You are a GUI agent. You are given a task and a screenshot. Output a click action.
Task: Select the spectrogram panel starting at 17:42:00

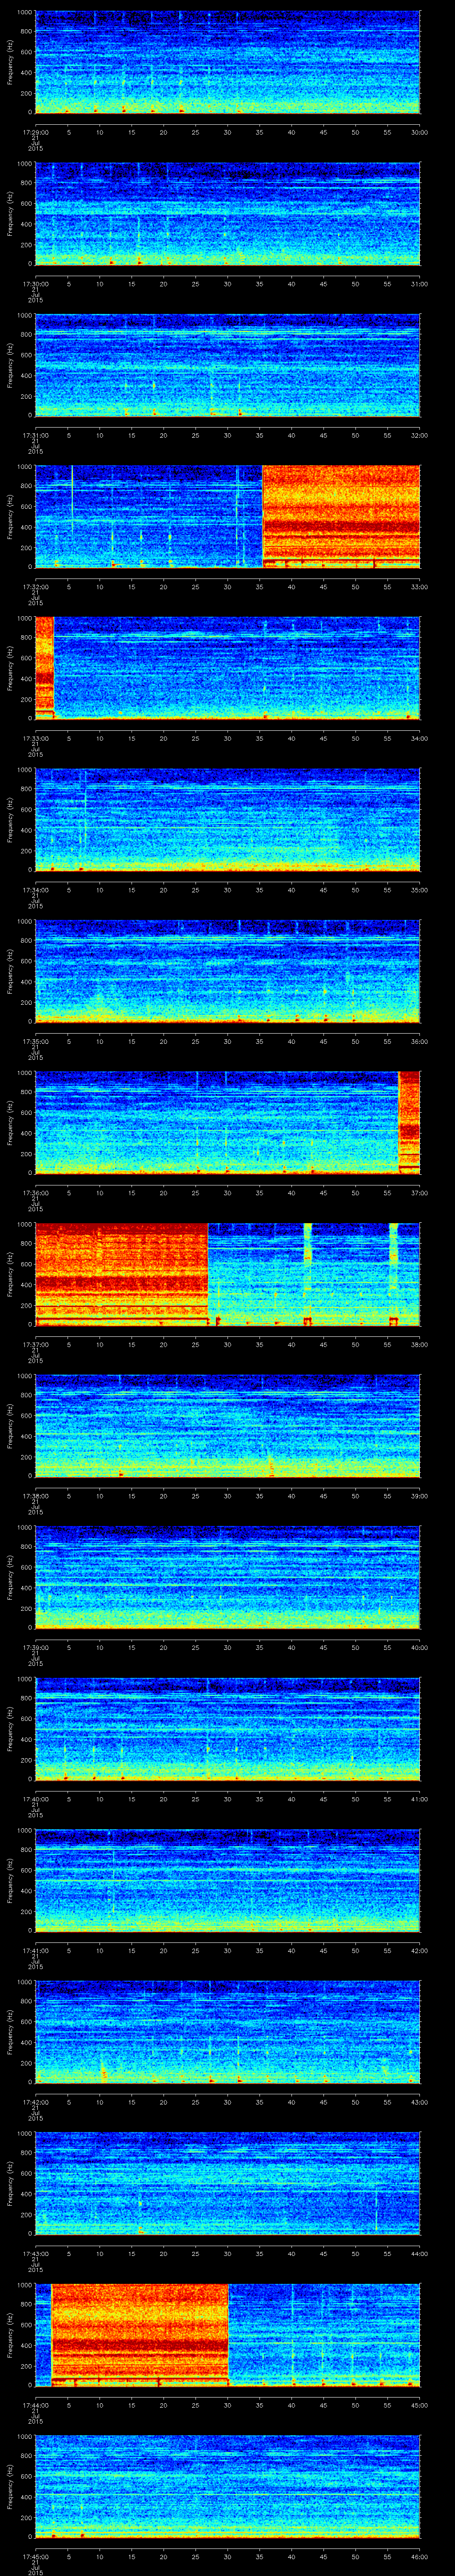click(x=227, y=2032)
